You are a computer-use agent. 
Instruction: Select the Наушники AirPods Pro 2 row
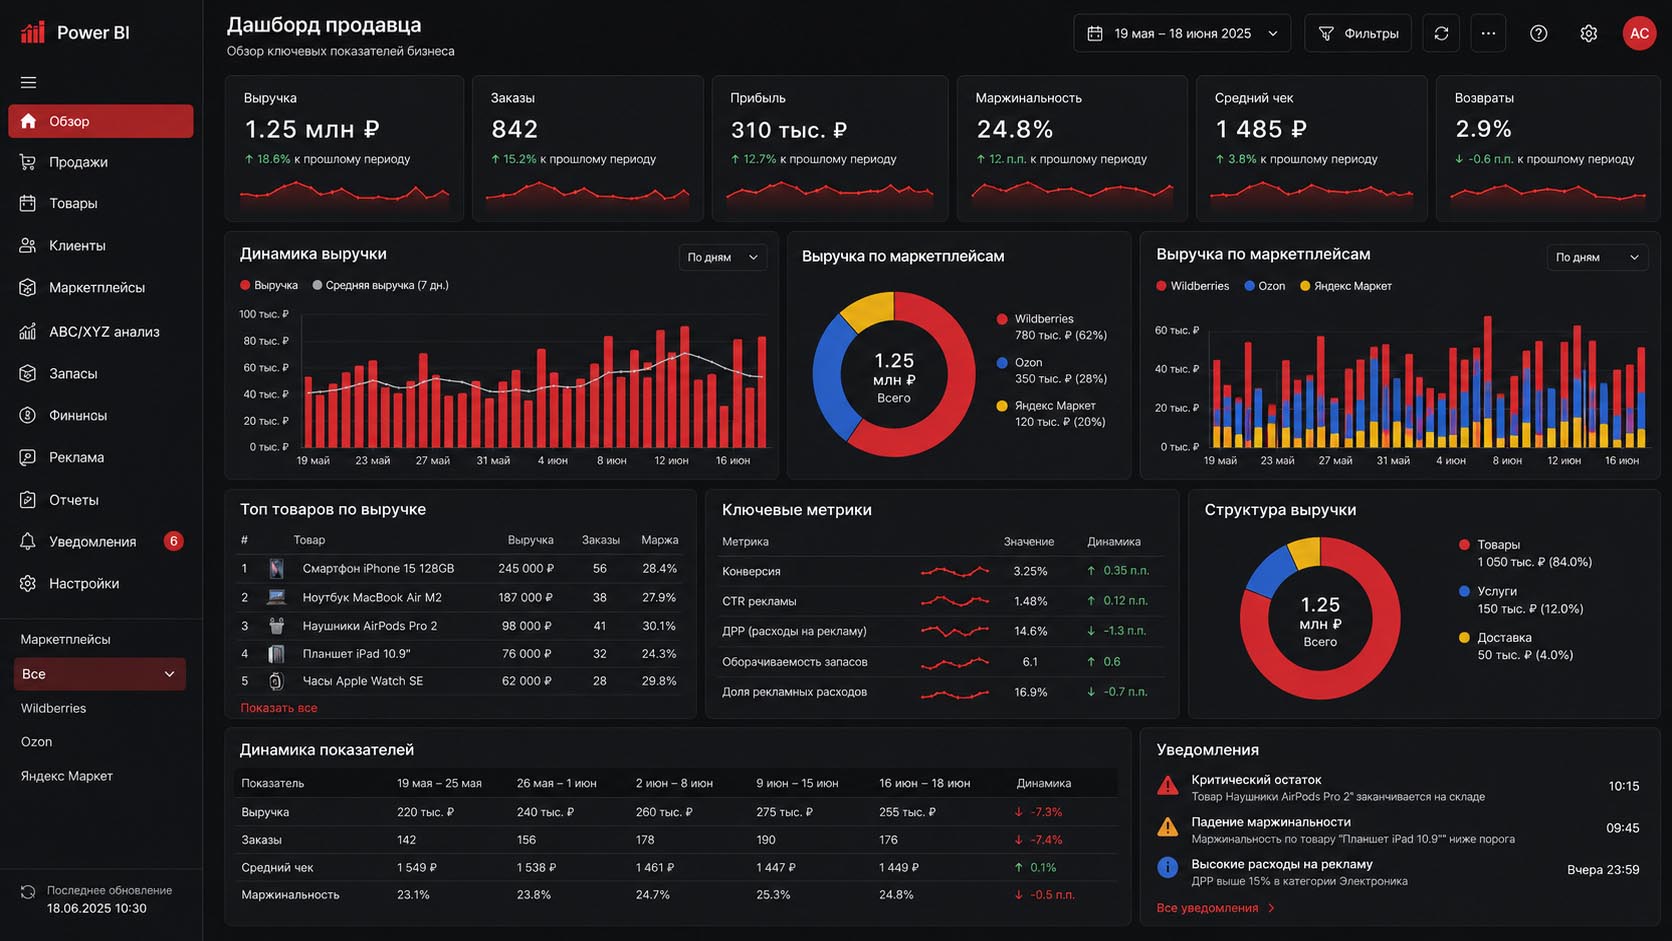[460, 626]
